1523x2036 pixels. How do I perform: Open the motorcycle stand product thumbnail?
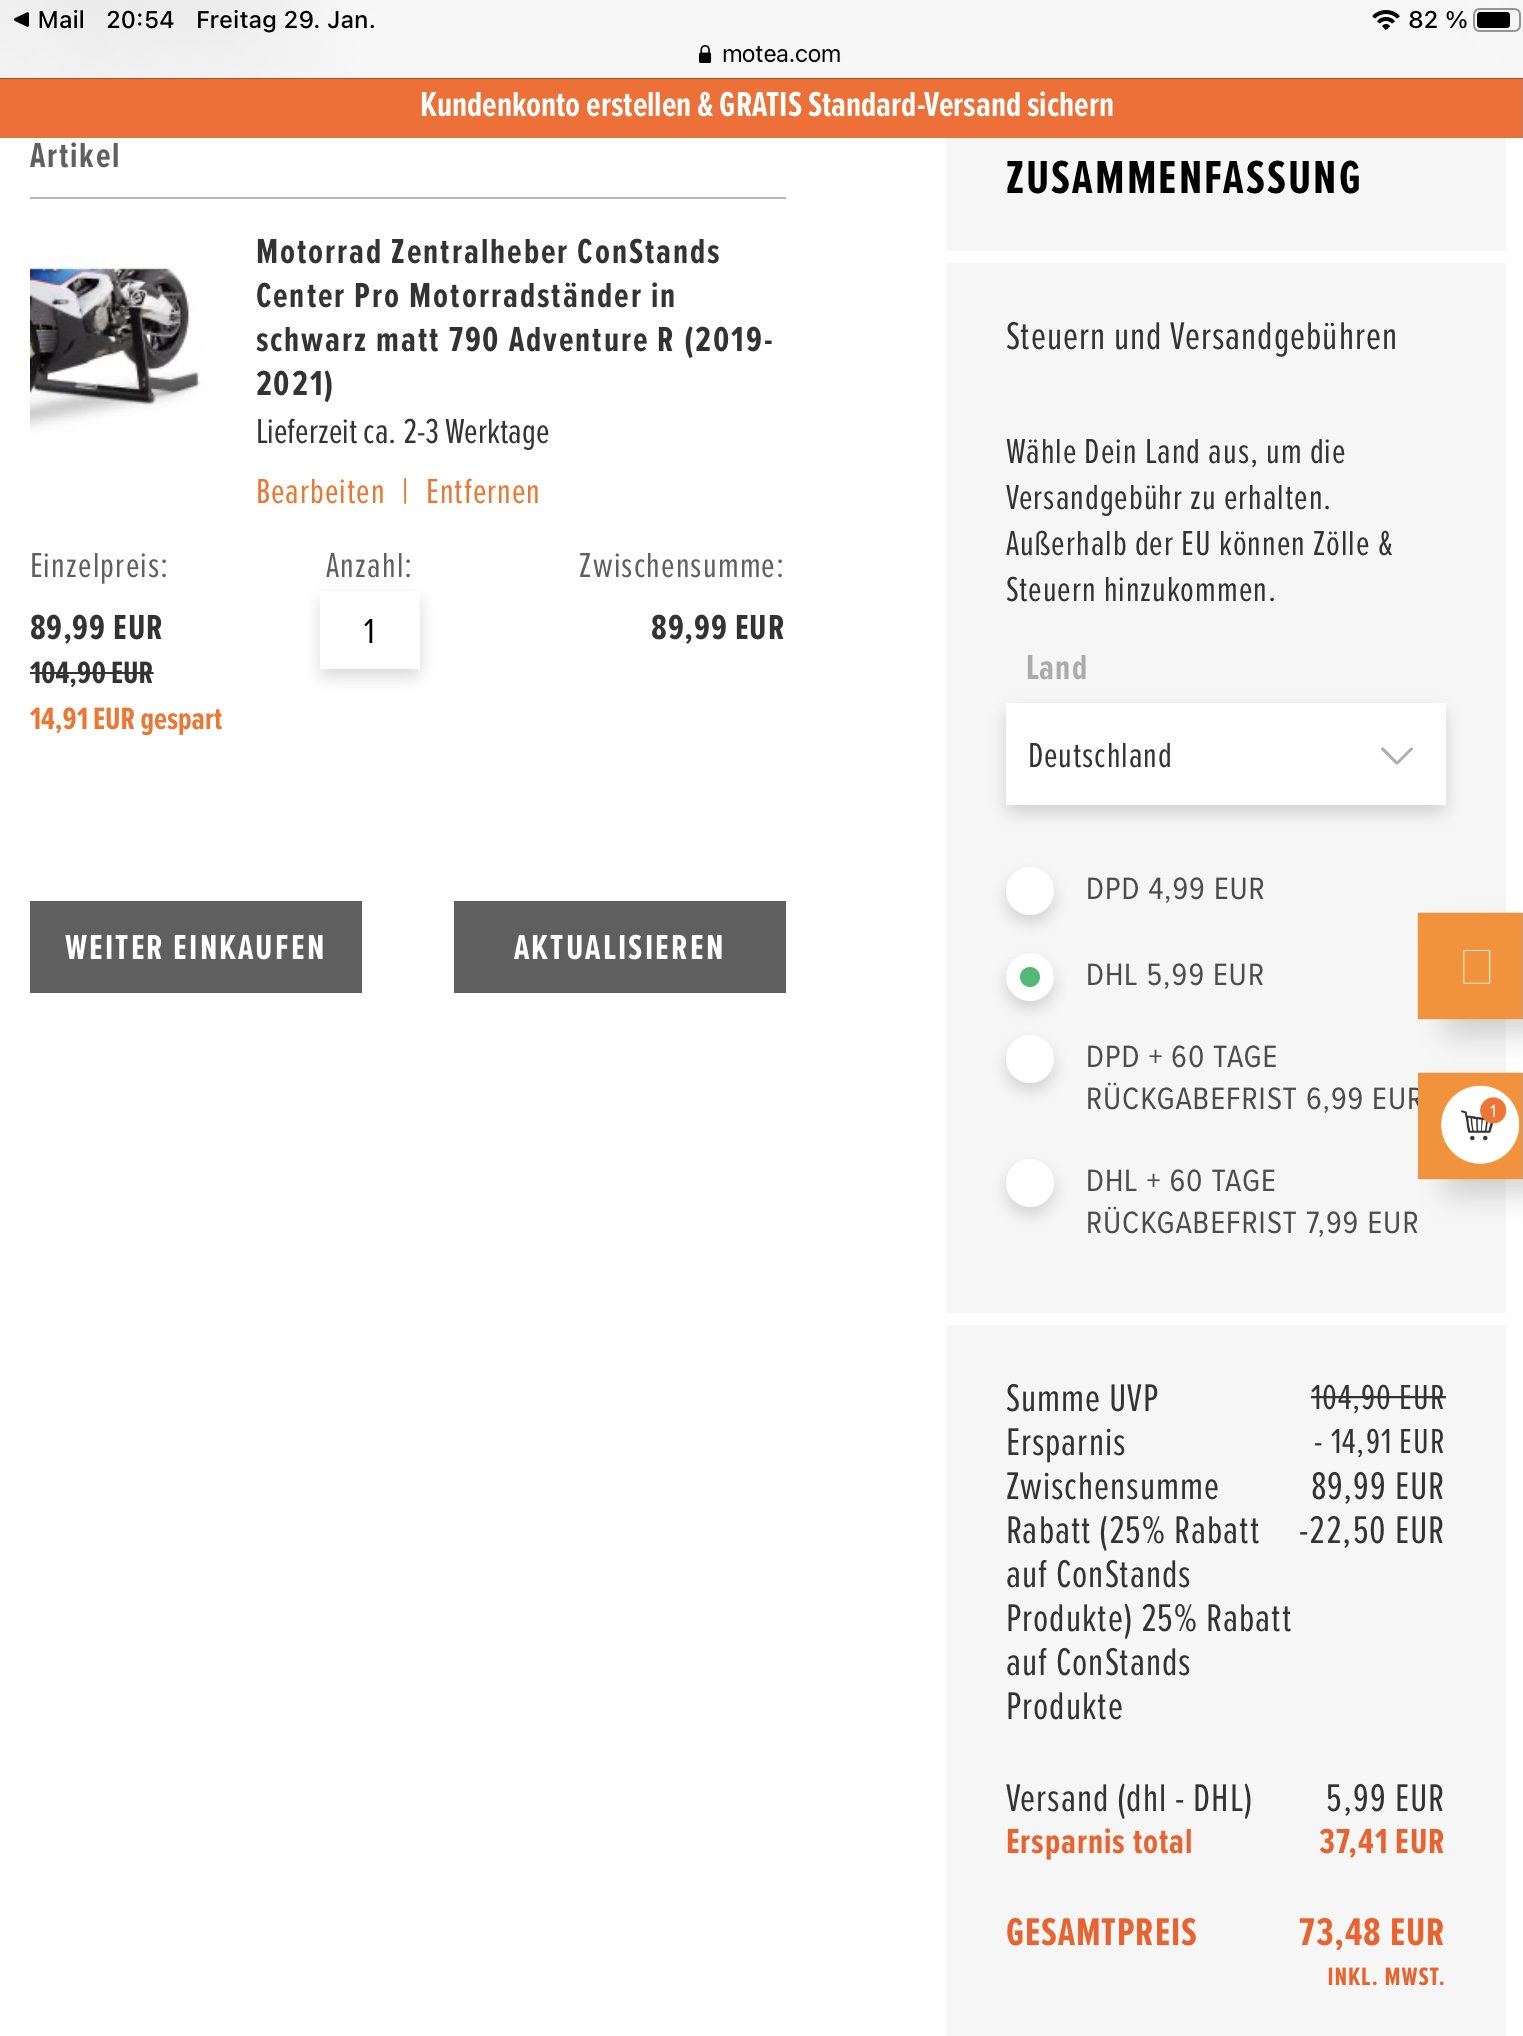112,335
